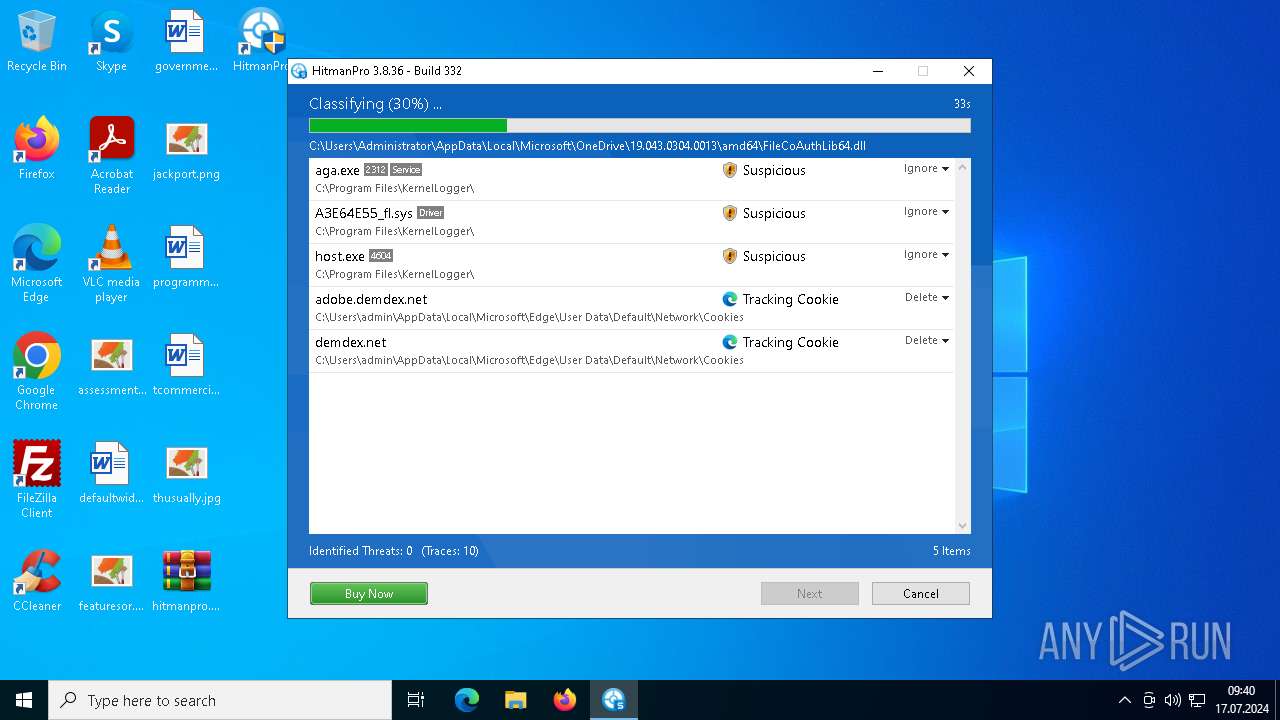
Task: Open Ignore dropdown for aga.exe
Action: coord(926,169)
